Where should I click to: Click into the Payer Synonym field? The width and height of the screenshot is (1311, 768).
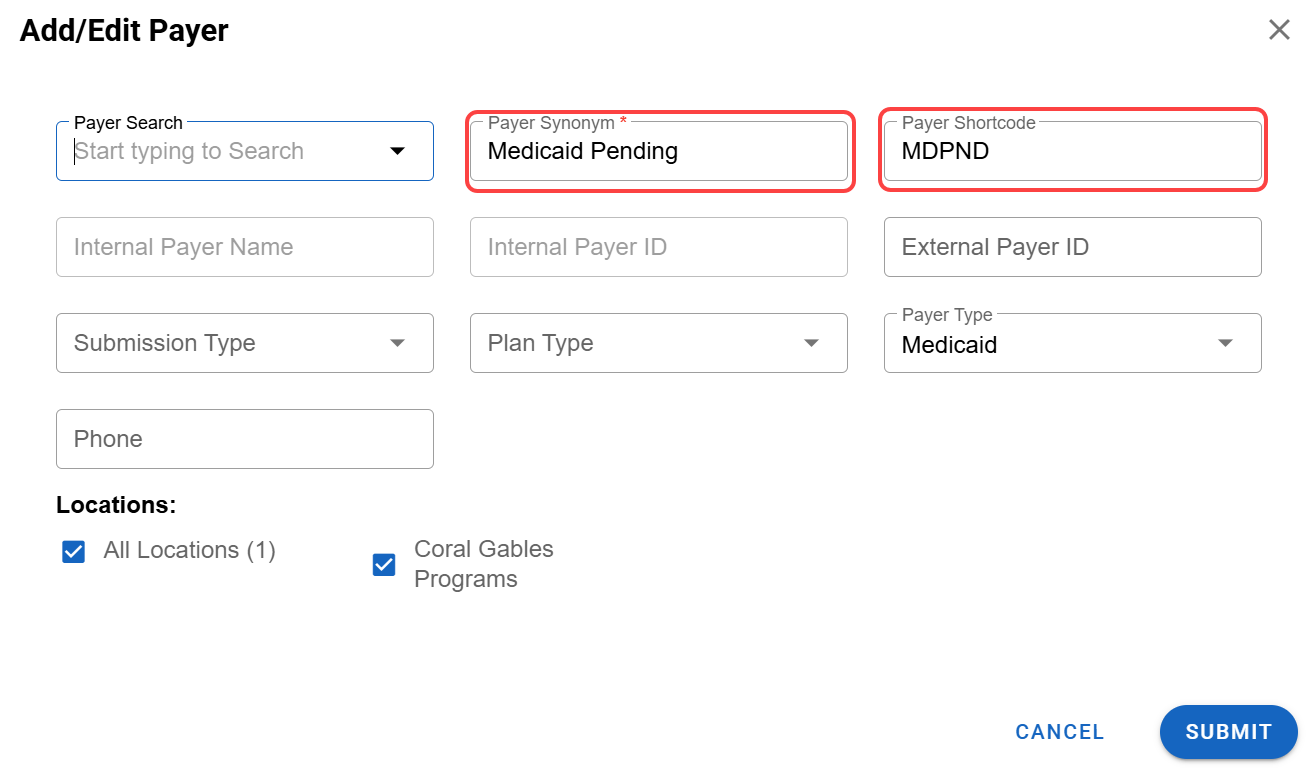coord(659,151)
